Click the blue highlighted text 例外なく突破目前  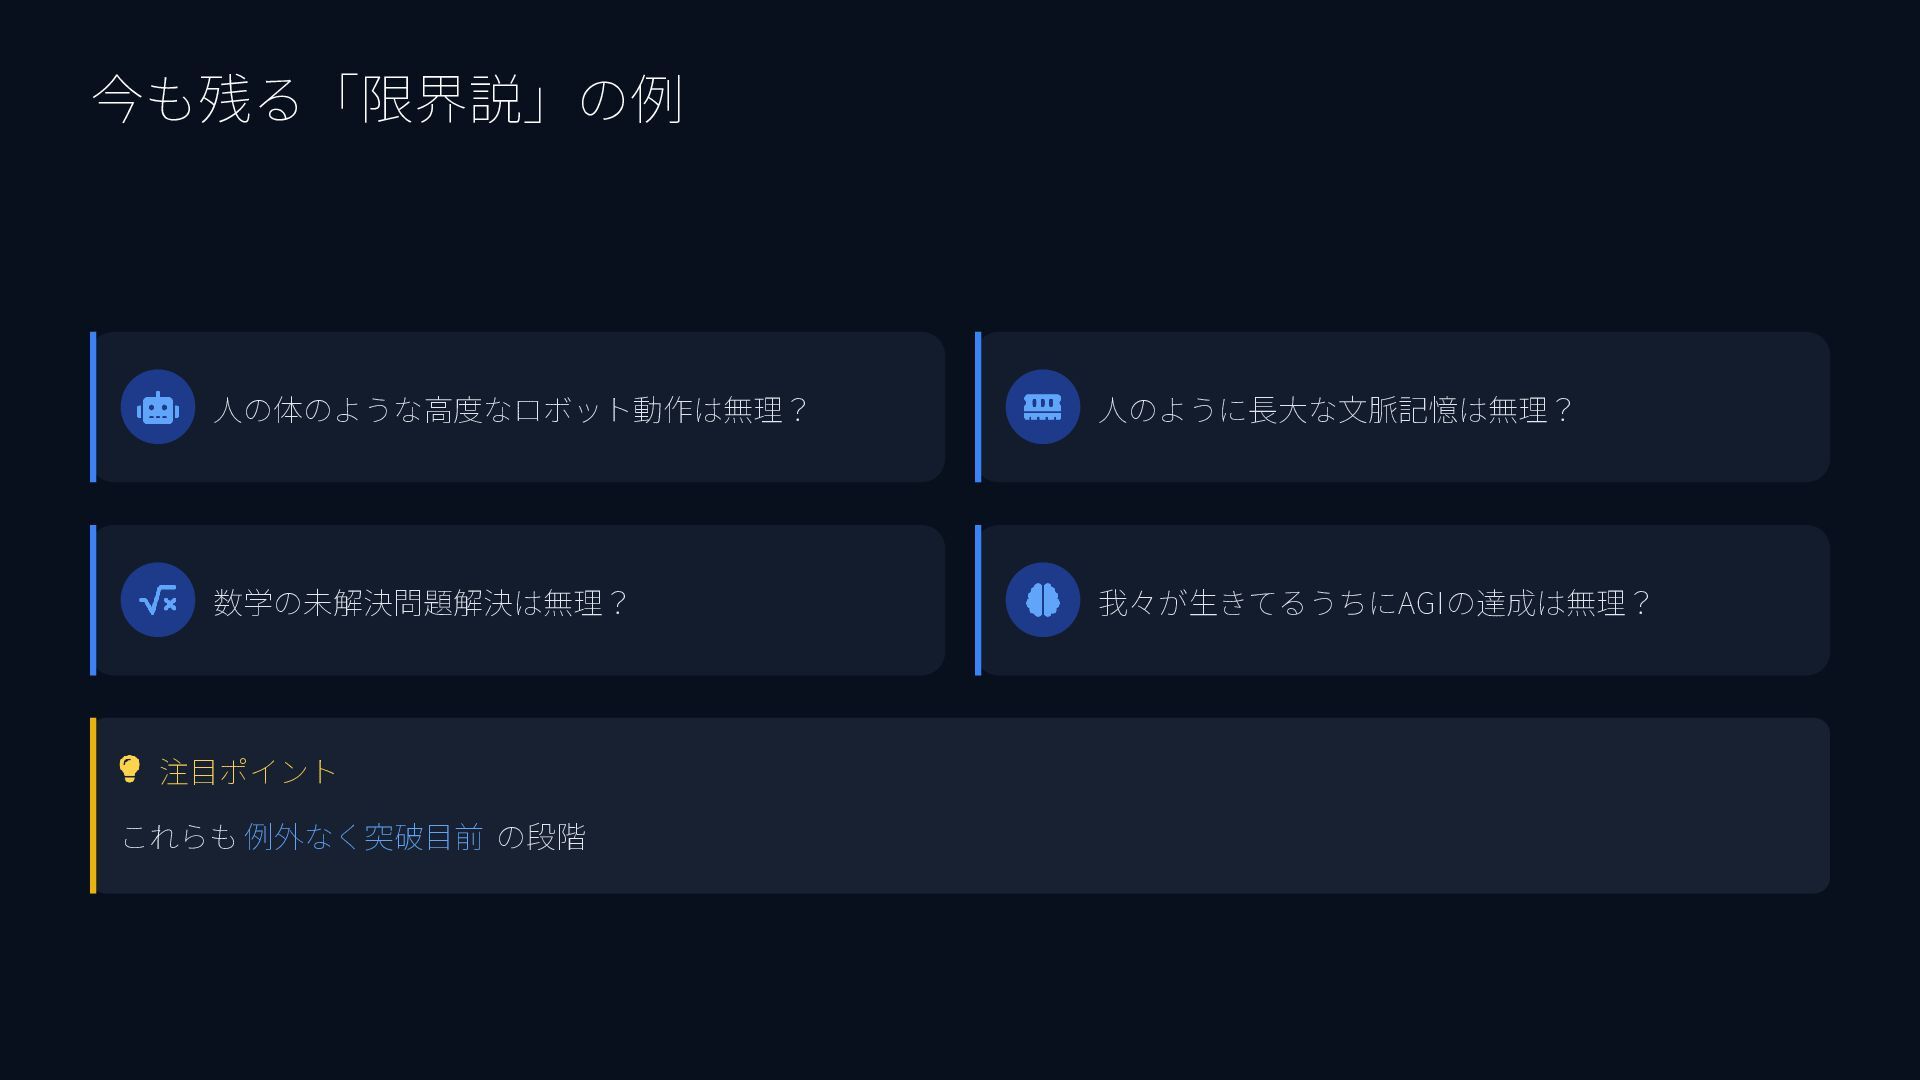pos(364,836)
